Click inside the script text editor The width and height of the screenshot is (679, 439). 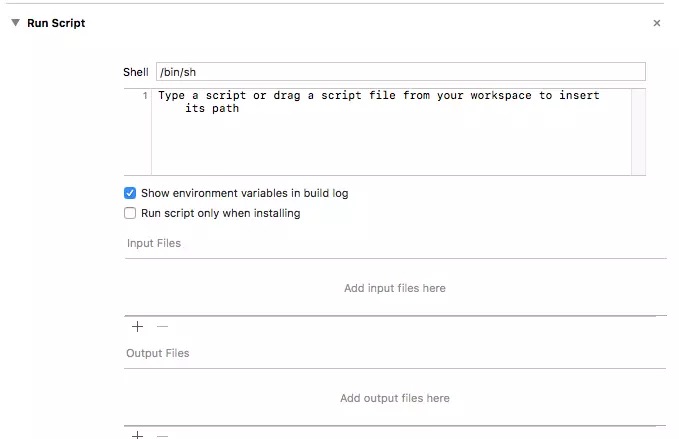[391, 132]
